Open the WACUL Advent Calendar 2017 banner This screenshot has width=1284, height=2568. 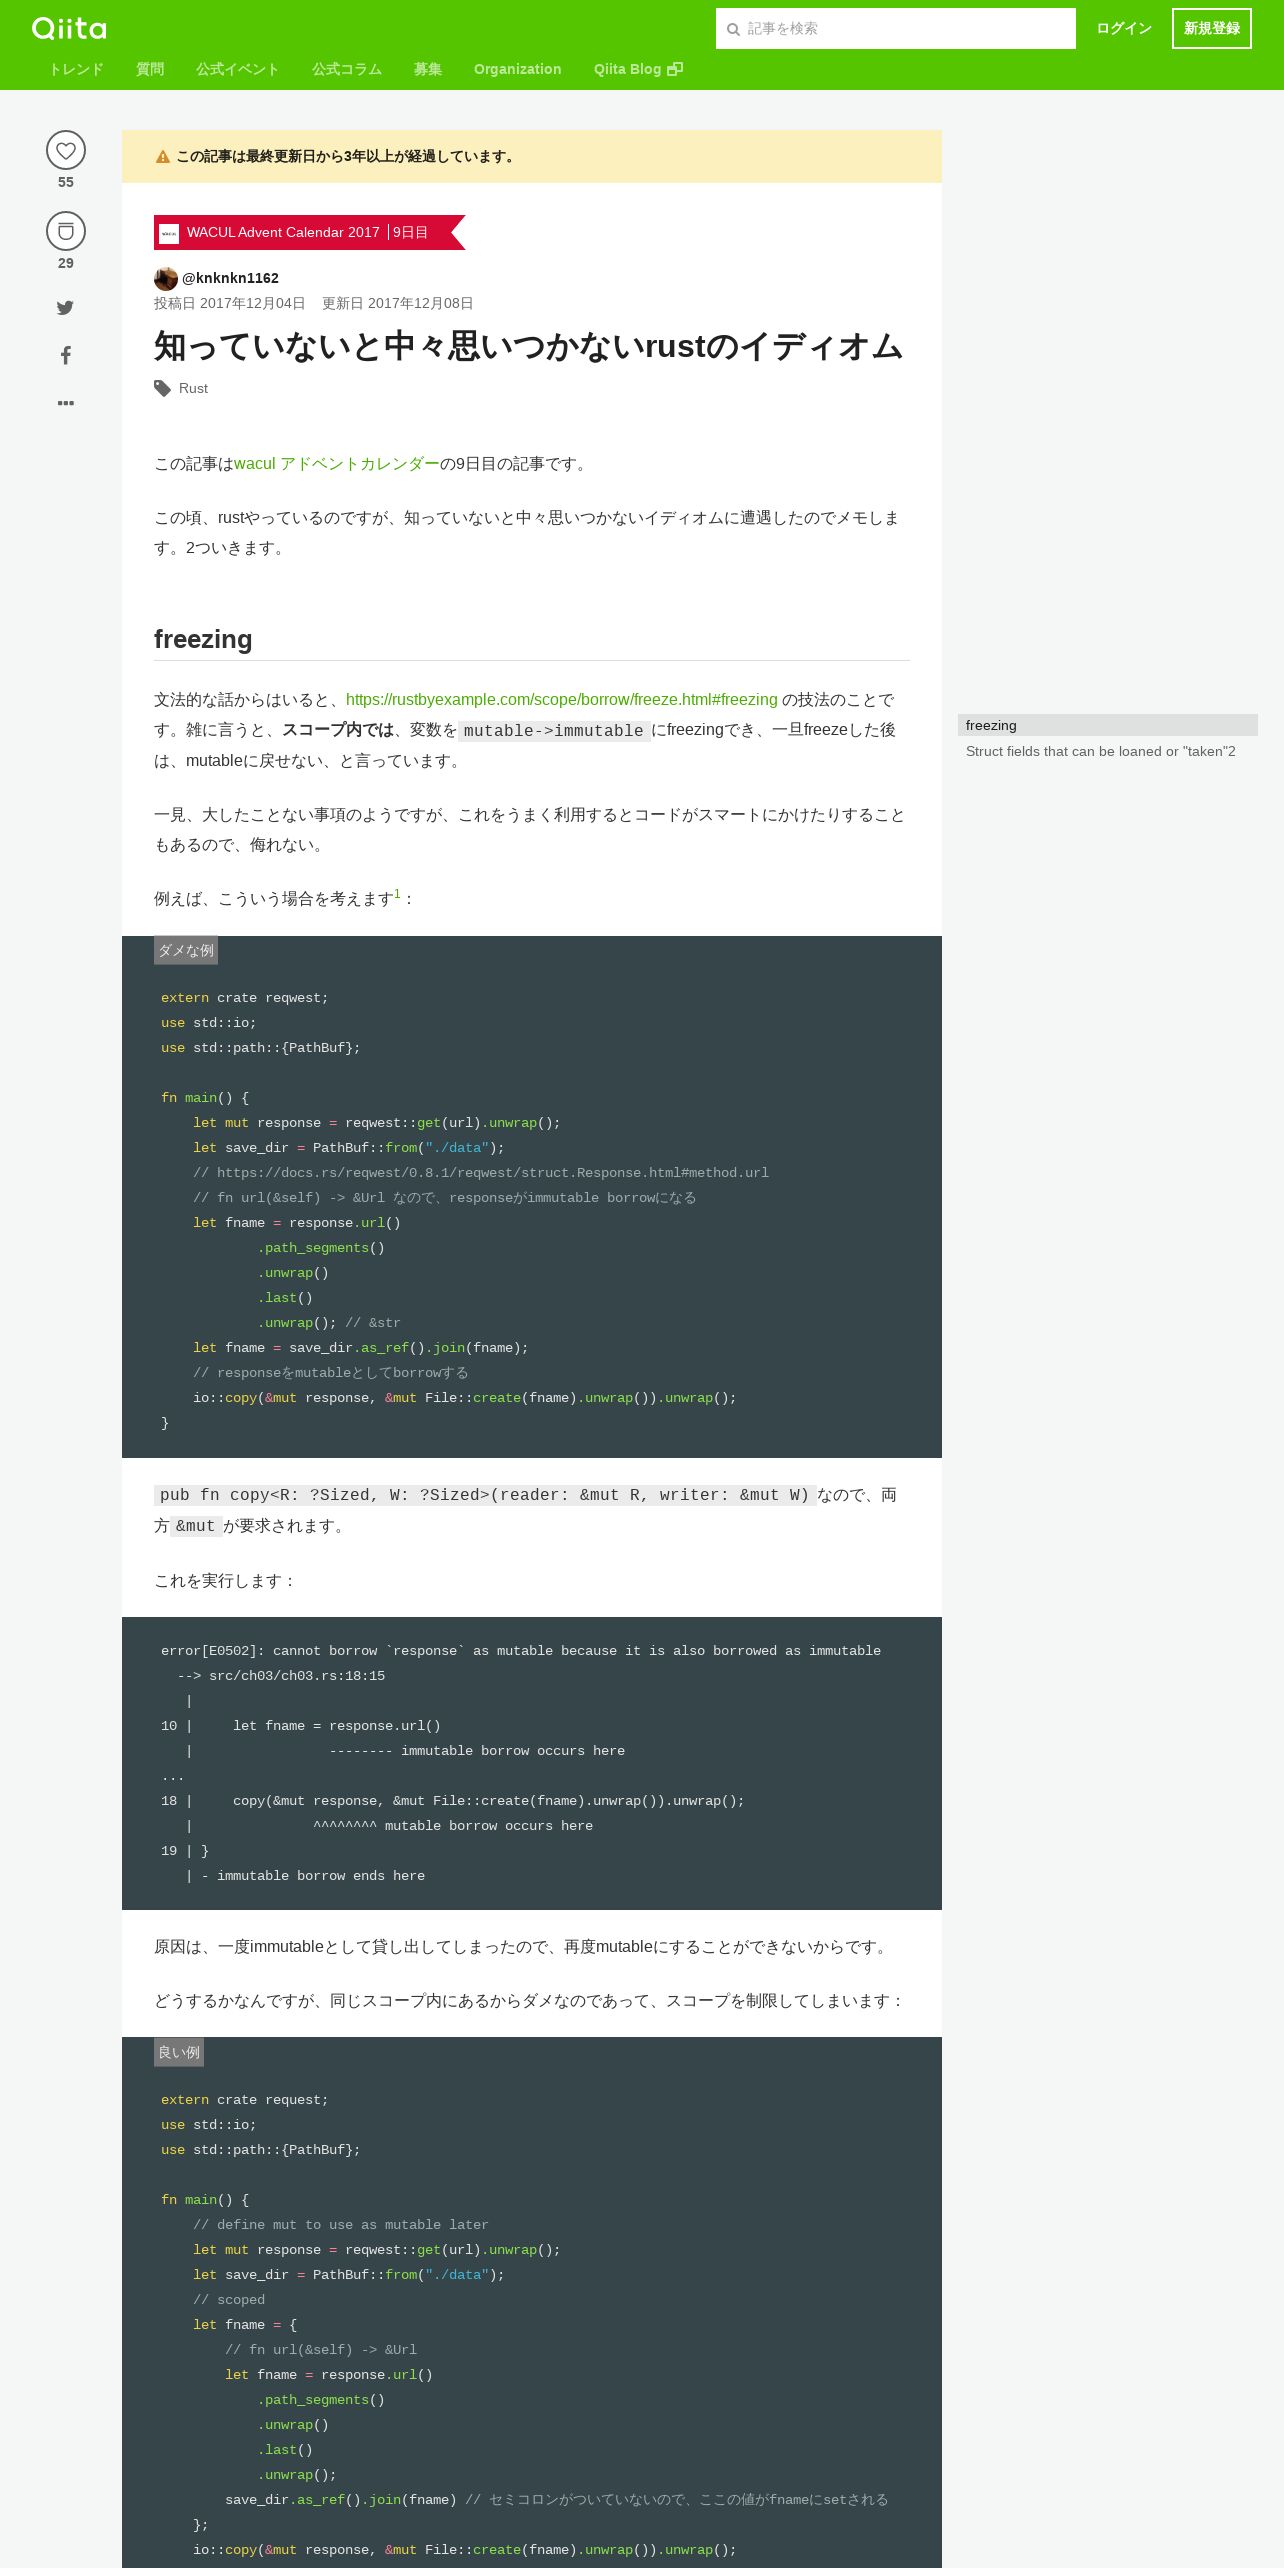point(308,232)
